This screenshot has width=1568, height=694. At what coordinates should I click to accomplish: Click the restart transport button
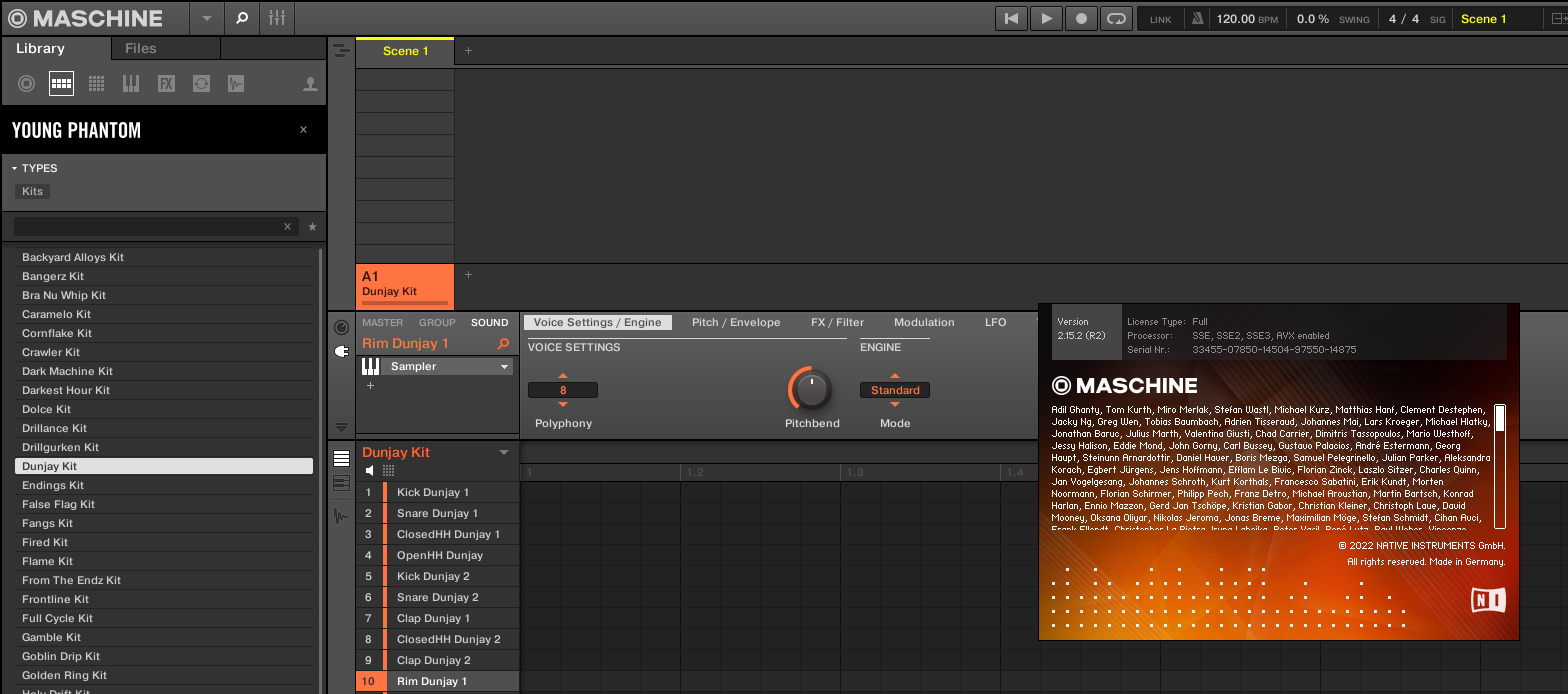pyautogui.click(x=1012, y=18)
